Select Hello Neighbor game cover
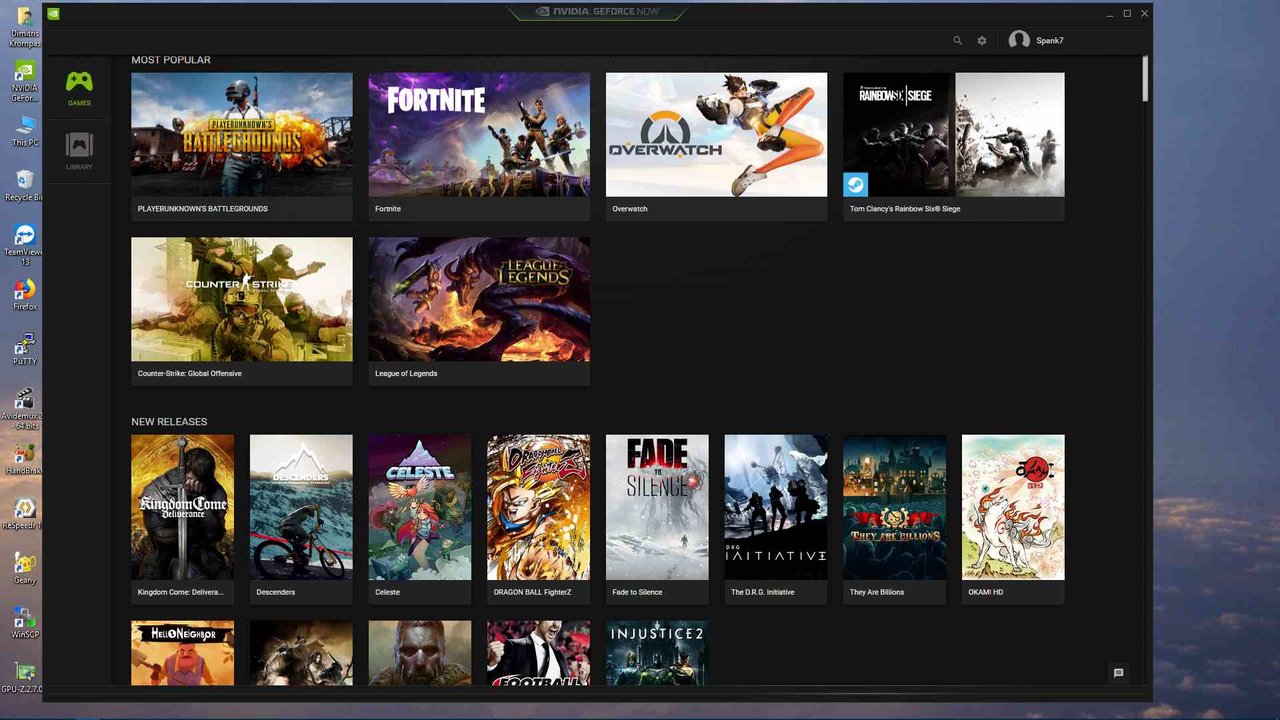The height and width of the screenshot is (720, 1280). point(182,653)
